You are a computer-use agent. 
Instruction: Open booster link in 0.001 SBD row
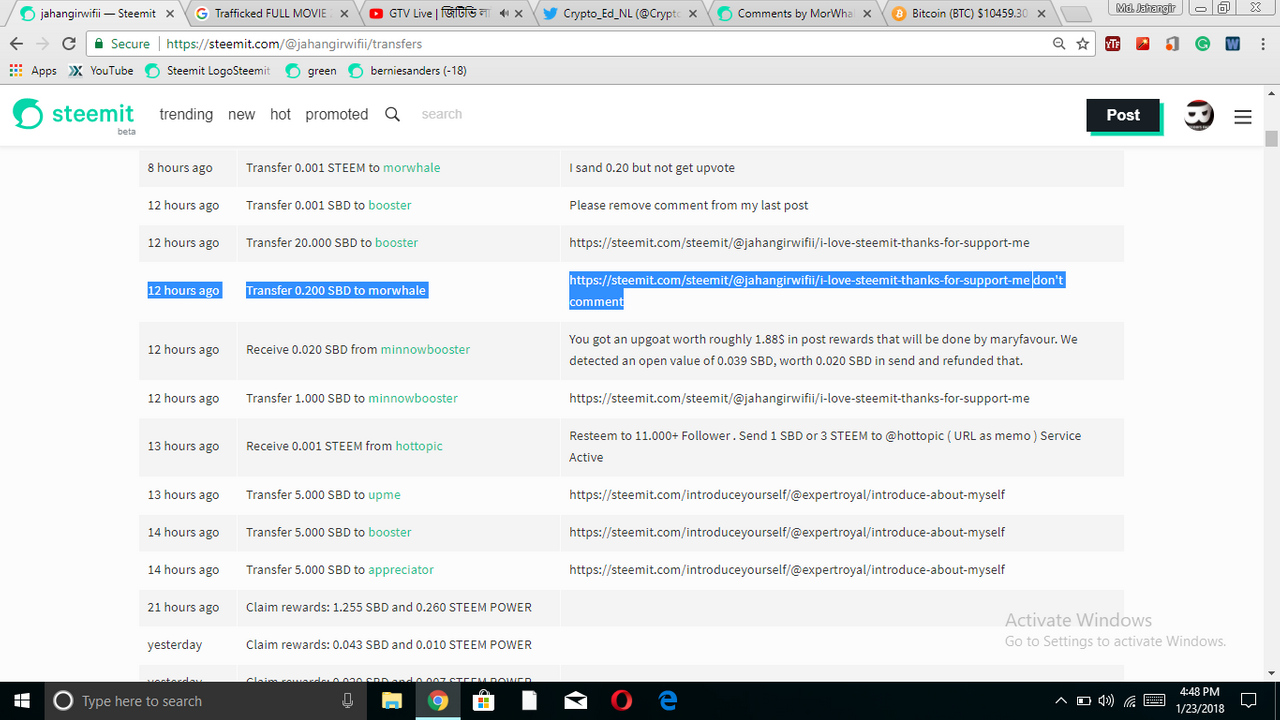(x=390, y=205)
